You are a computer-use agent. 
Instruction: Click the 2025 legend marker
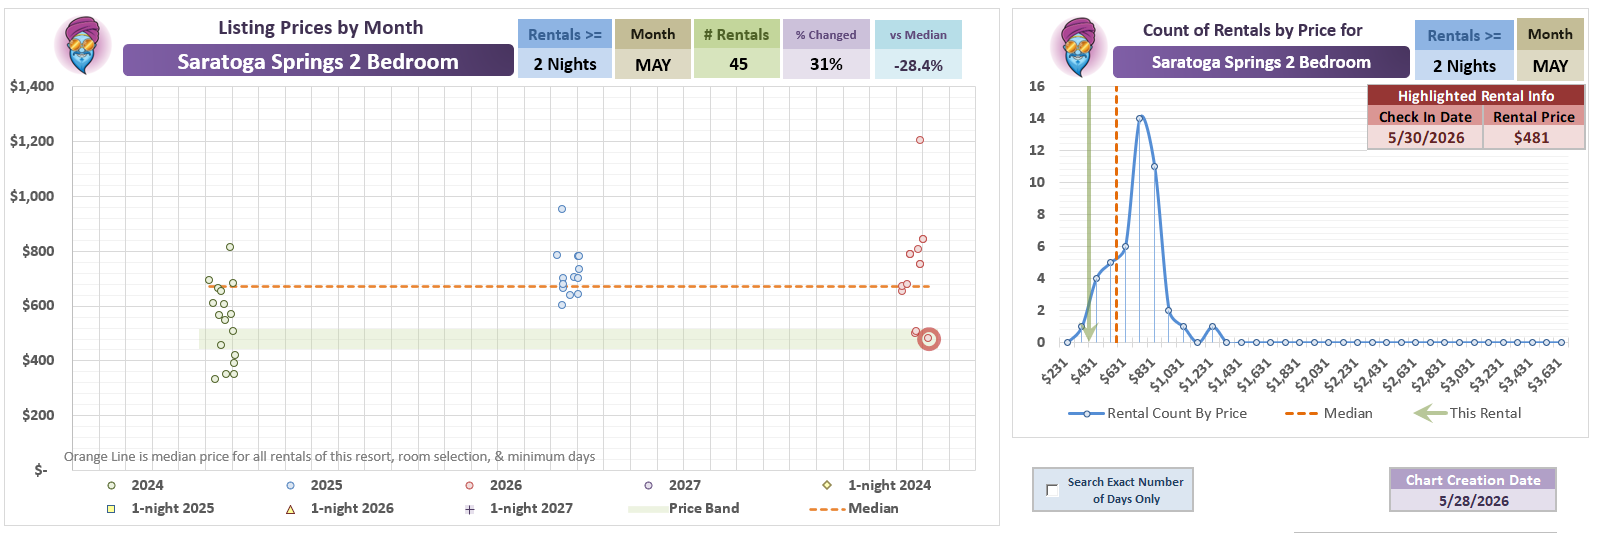[x=291, y=485]
